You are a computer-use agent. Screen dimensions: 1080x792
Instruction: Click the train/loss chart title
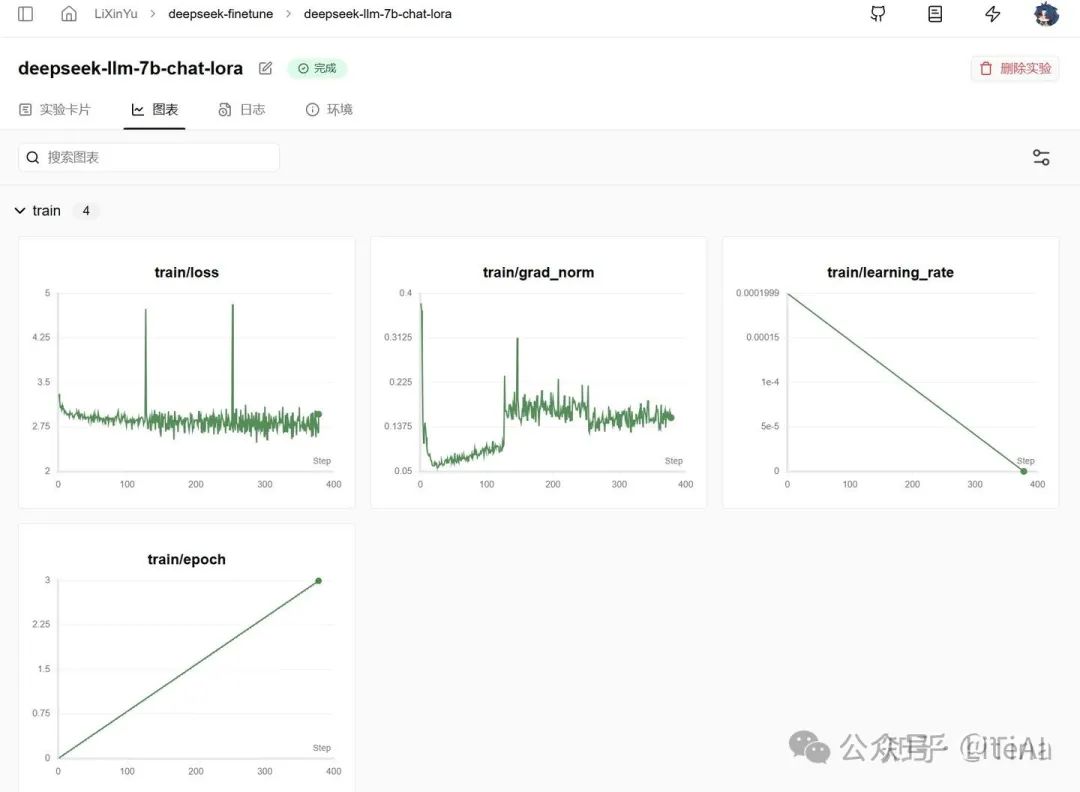(187, 273)
